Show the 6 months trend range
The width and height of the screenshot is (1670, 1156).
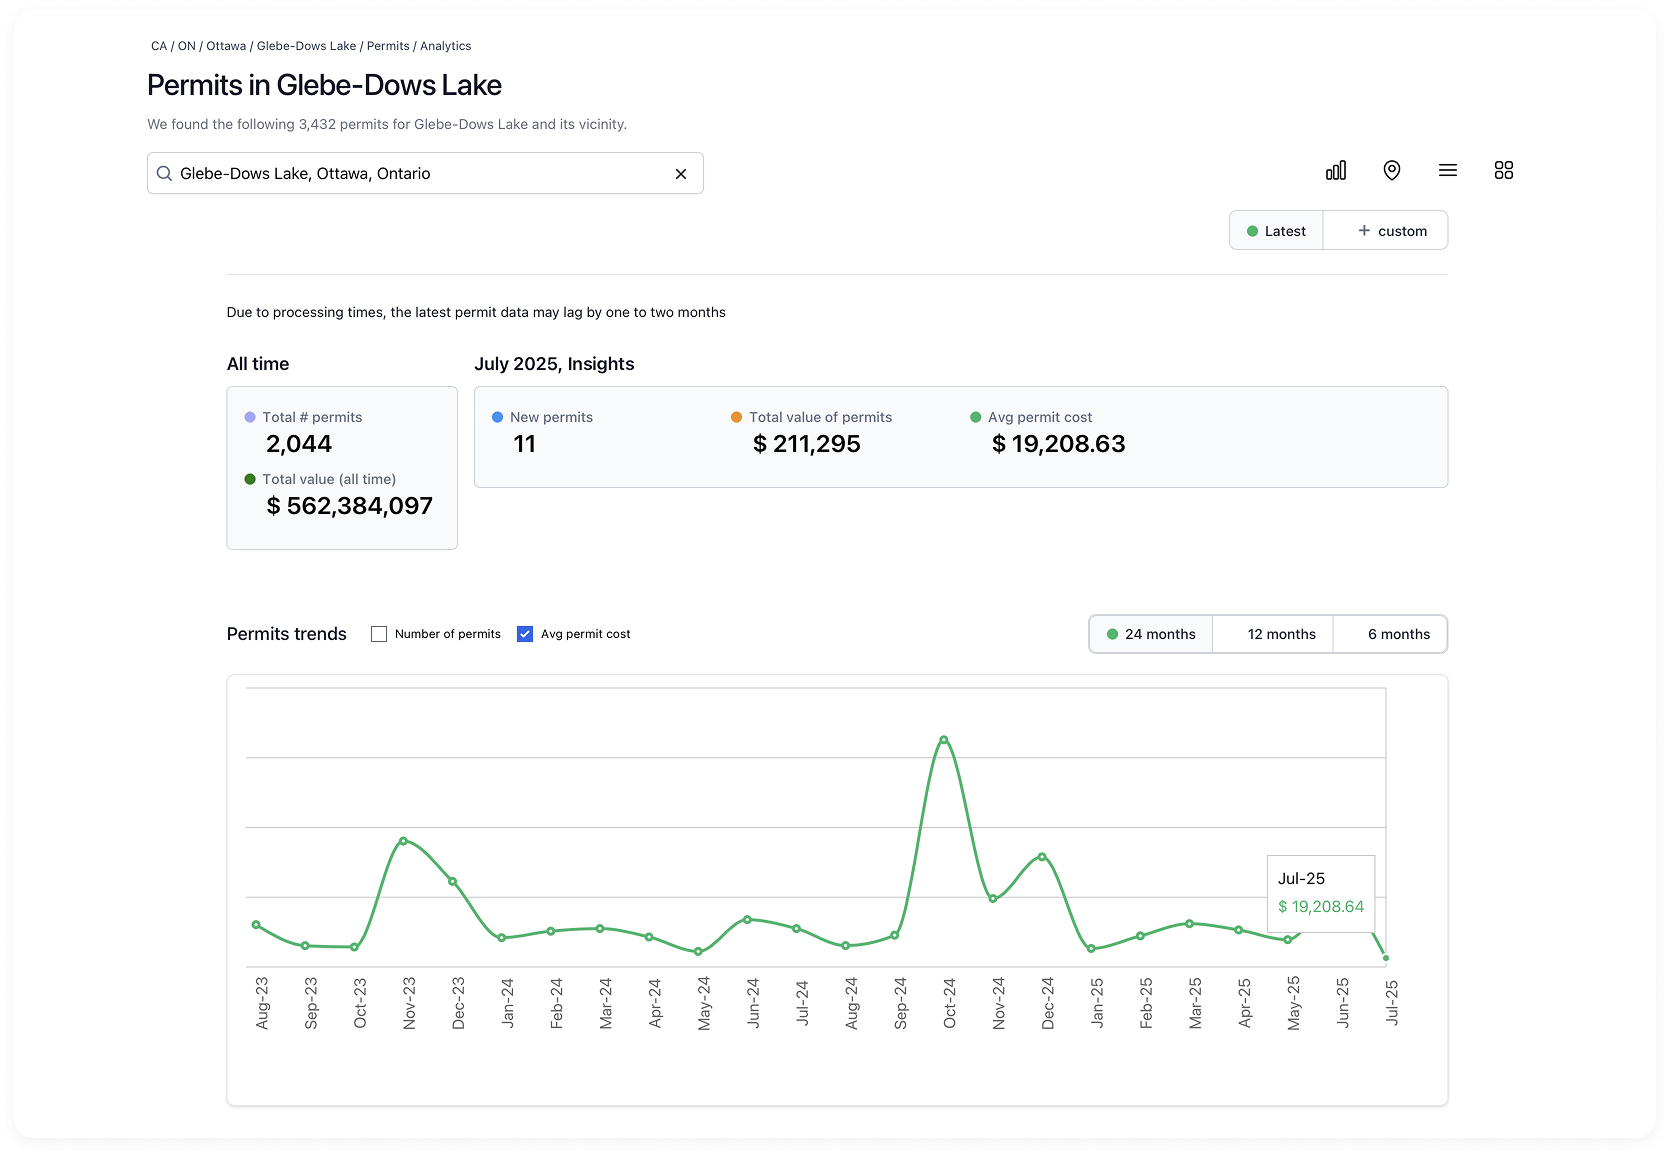coord(1398,634)
